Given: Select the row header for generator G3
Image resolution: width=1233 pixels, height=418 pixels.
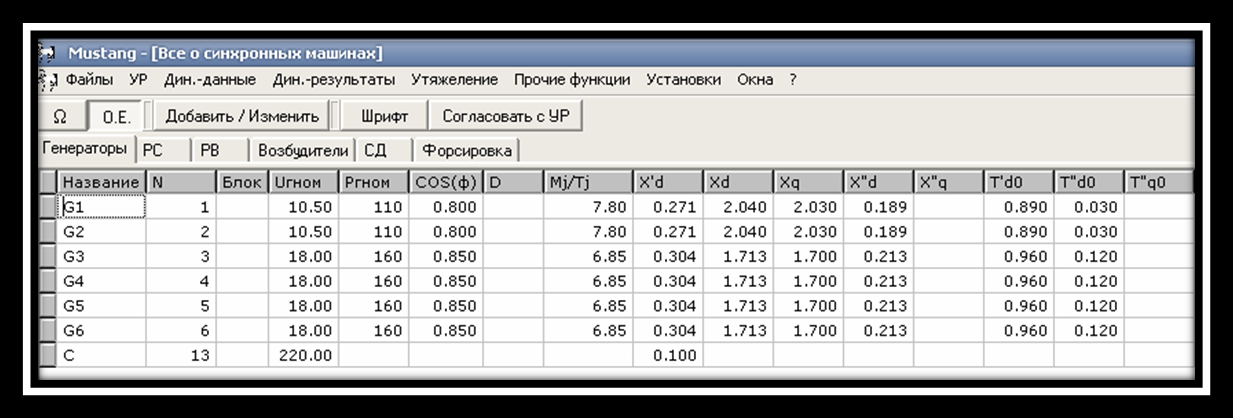Looking at the screenshot, I should (48, 255).
